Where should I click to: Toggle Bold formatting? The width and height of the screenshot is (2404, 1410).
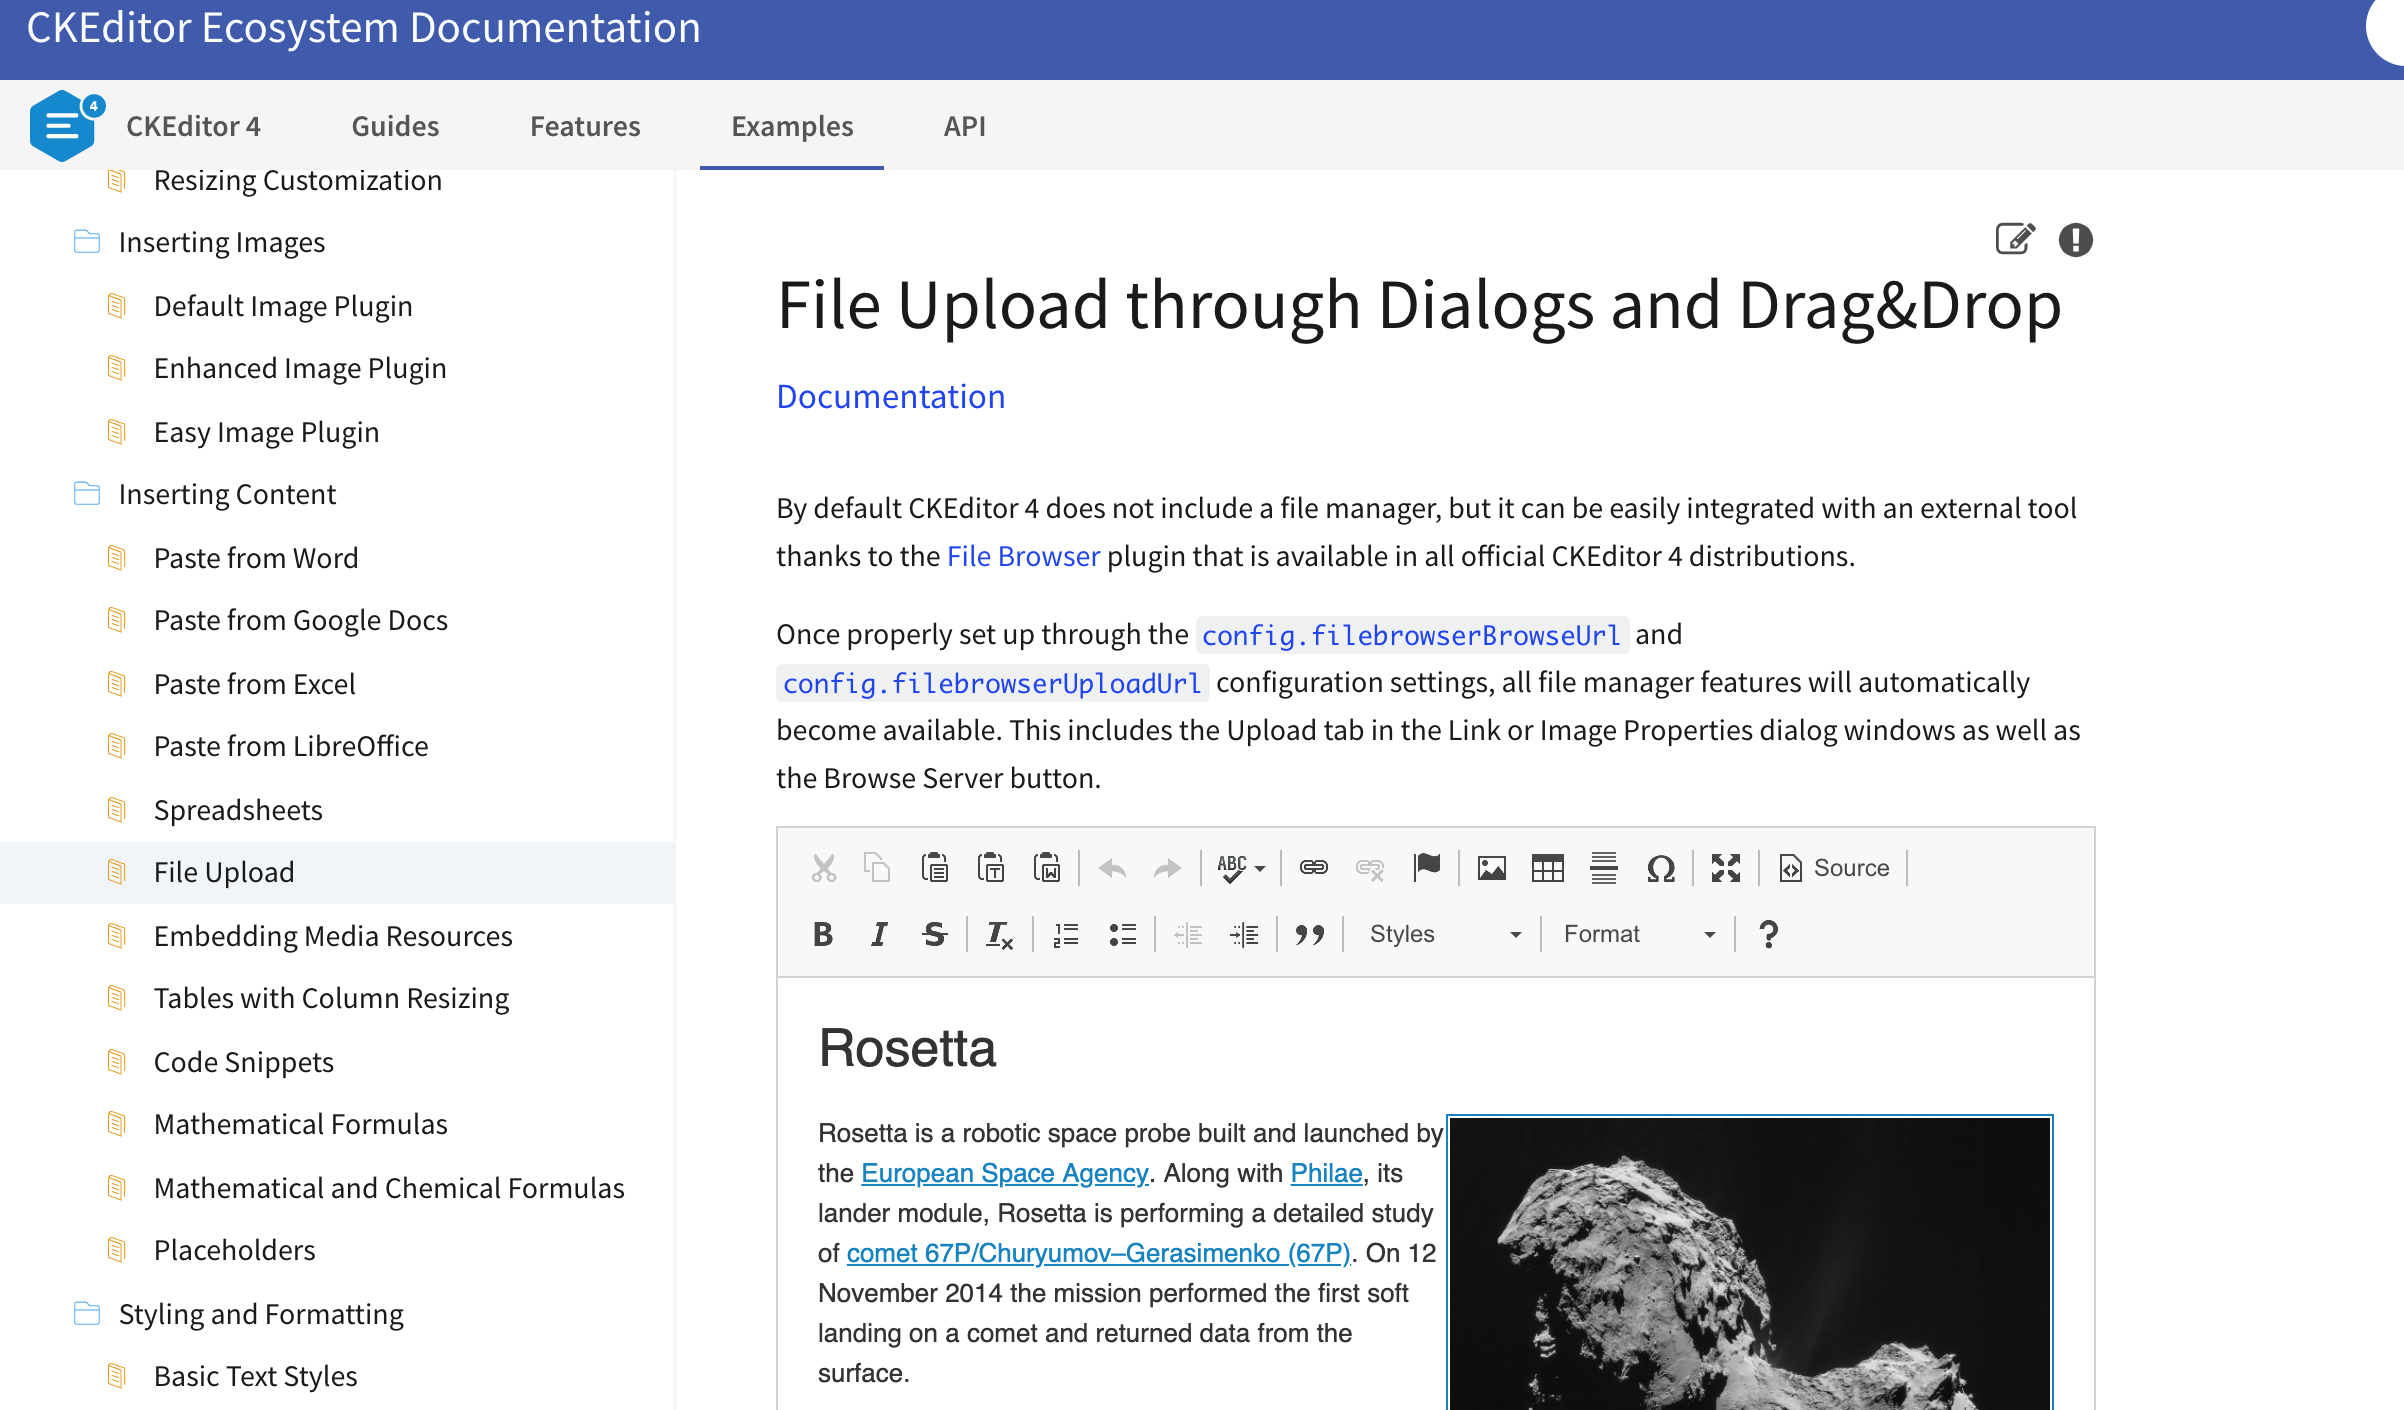pyautogui.click(x=823, y=934)
